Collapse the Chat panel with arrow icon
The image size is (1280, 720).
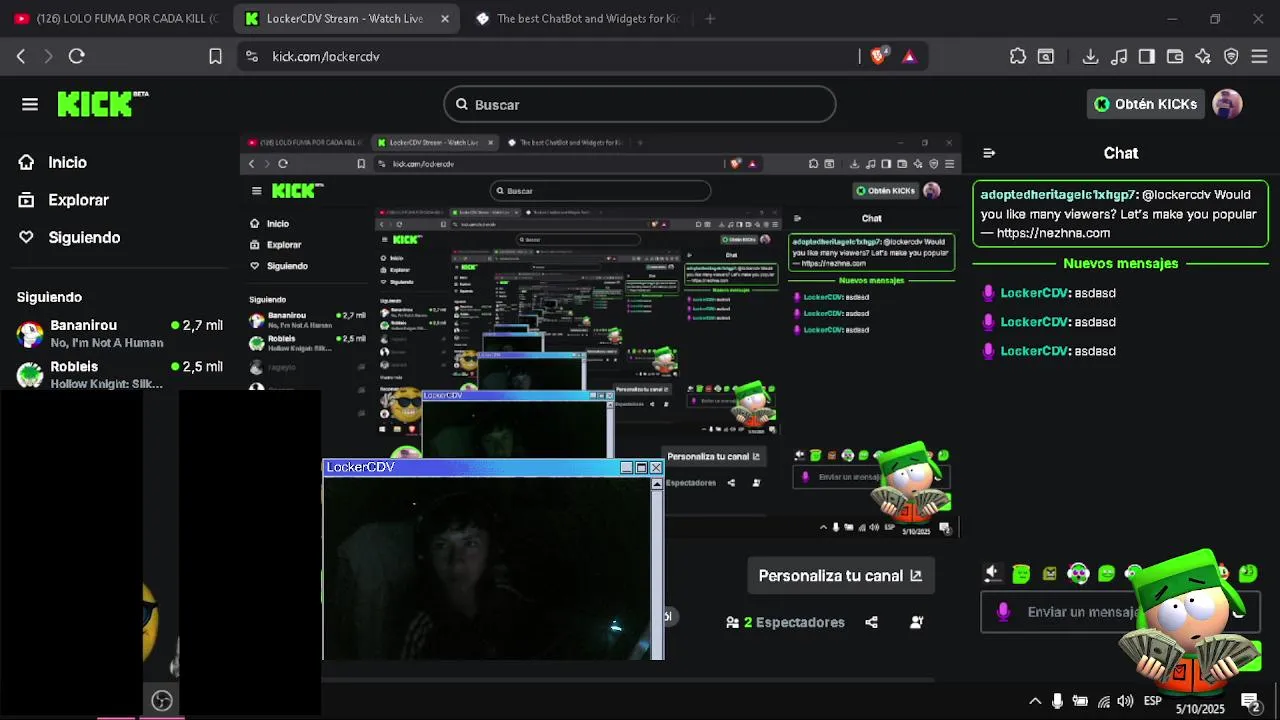point(989,153)
